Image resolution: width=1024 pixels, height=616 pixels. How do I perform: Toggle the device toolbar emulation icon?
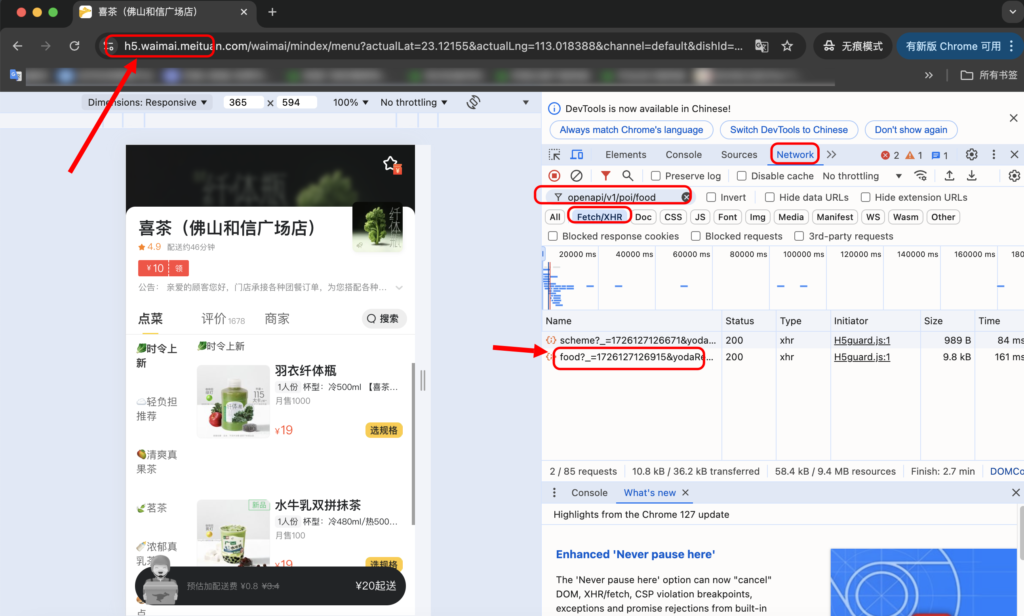pos(576,155)
